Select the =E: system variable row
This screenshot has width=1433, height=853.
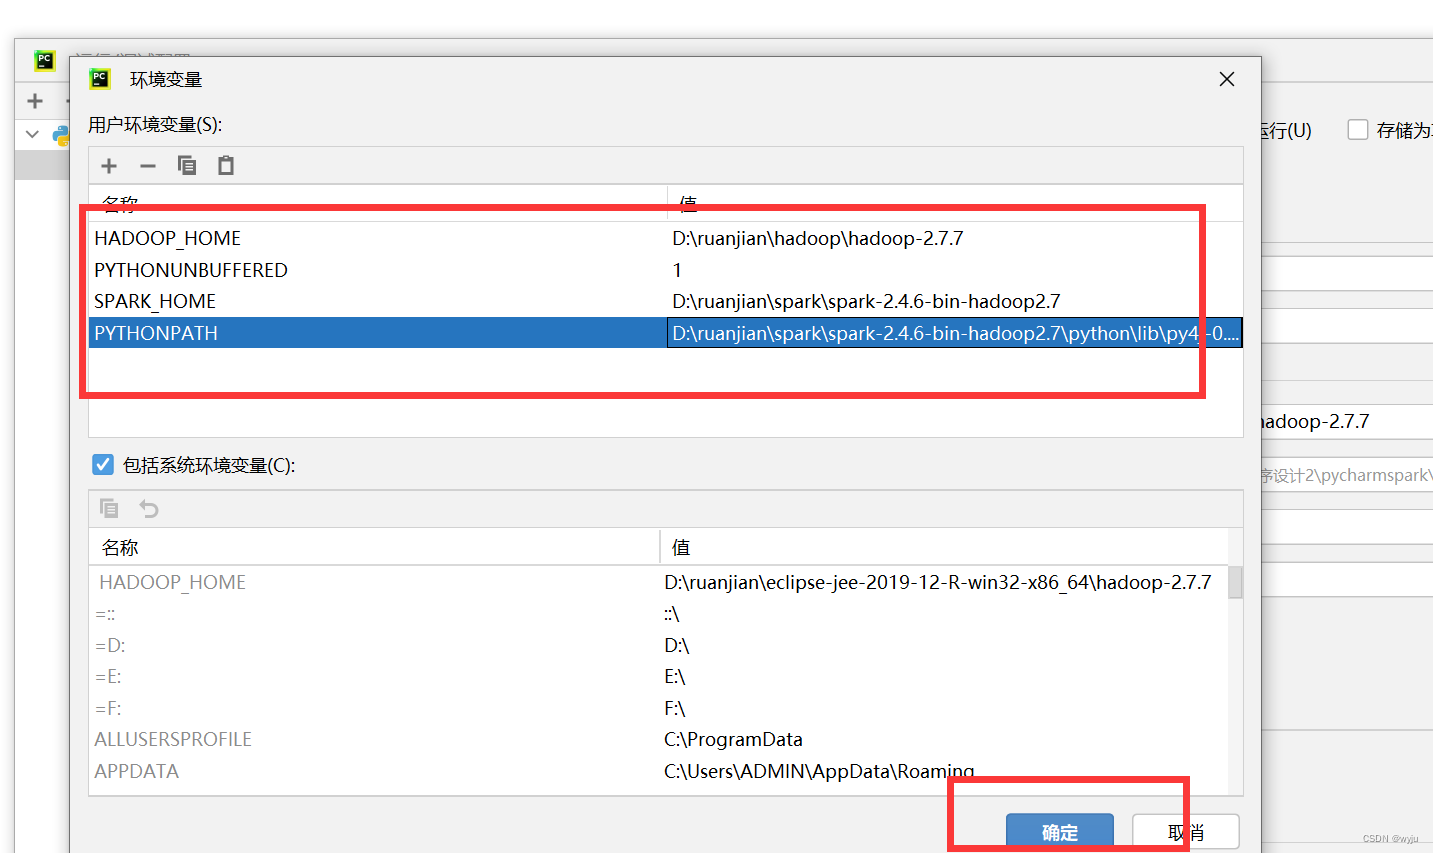tap(658, 677)
